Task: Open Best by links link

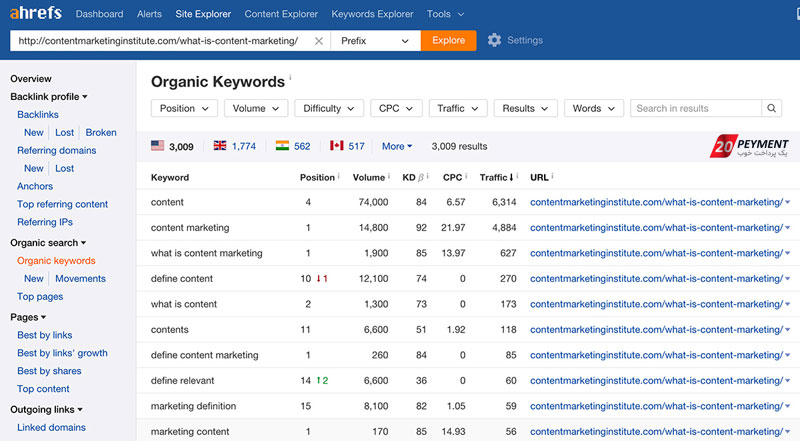Action: [44, 335]
